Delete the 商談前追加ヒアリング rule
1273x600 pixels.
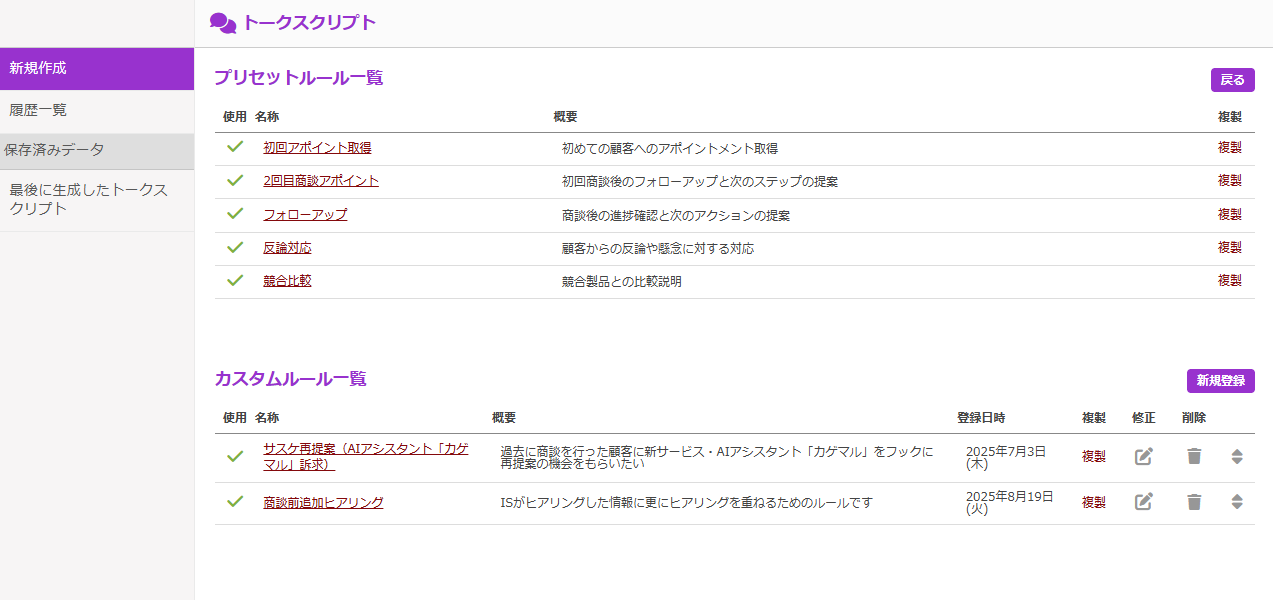tap(1194, 502)
